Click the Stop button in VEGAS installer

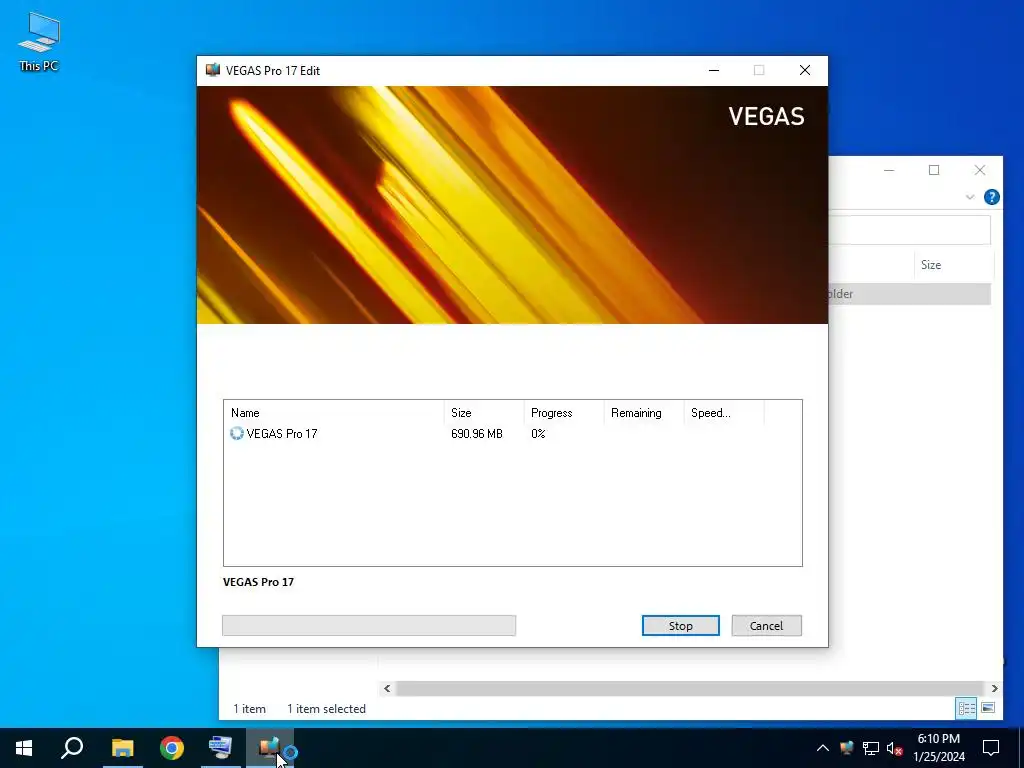(680, 626)
